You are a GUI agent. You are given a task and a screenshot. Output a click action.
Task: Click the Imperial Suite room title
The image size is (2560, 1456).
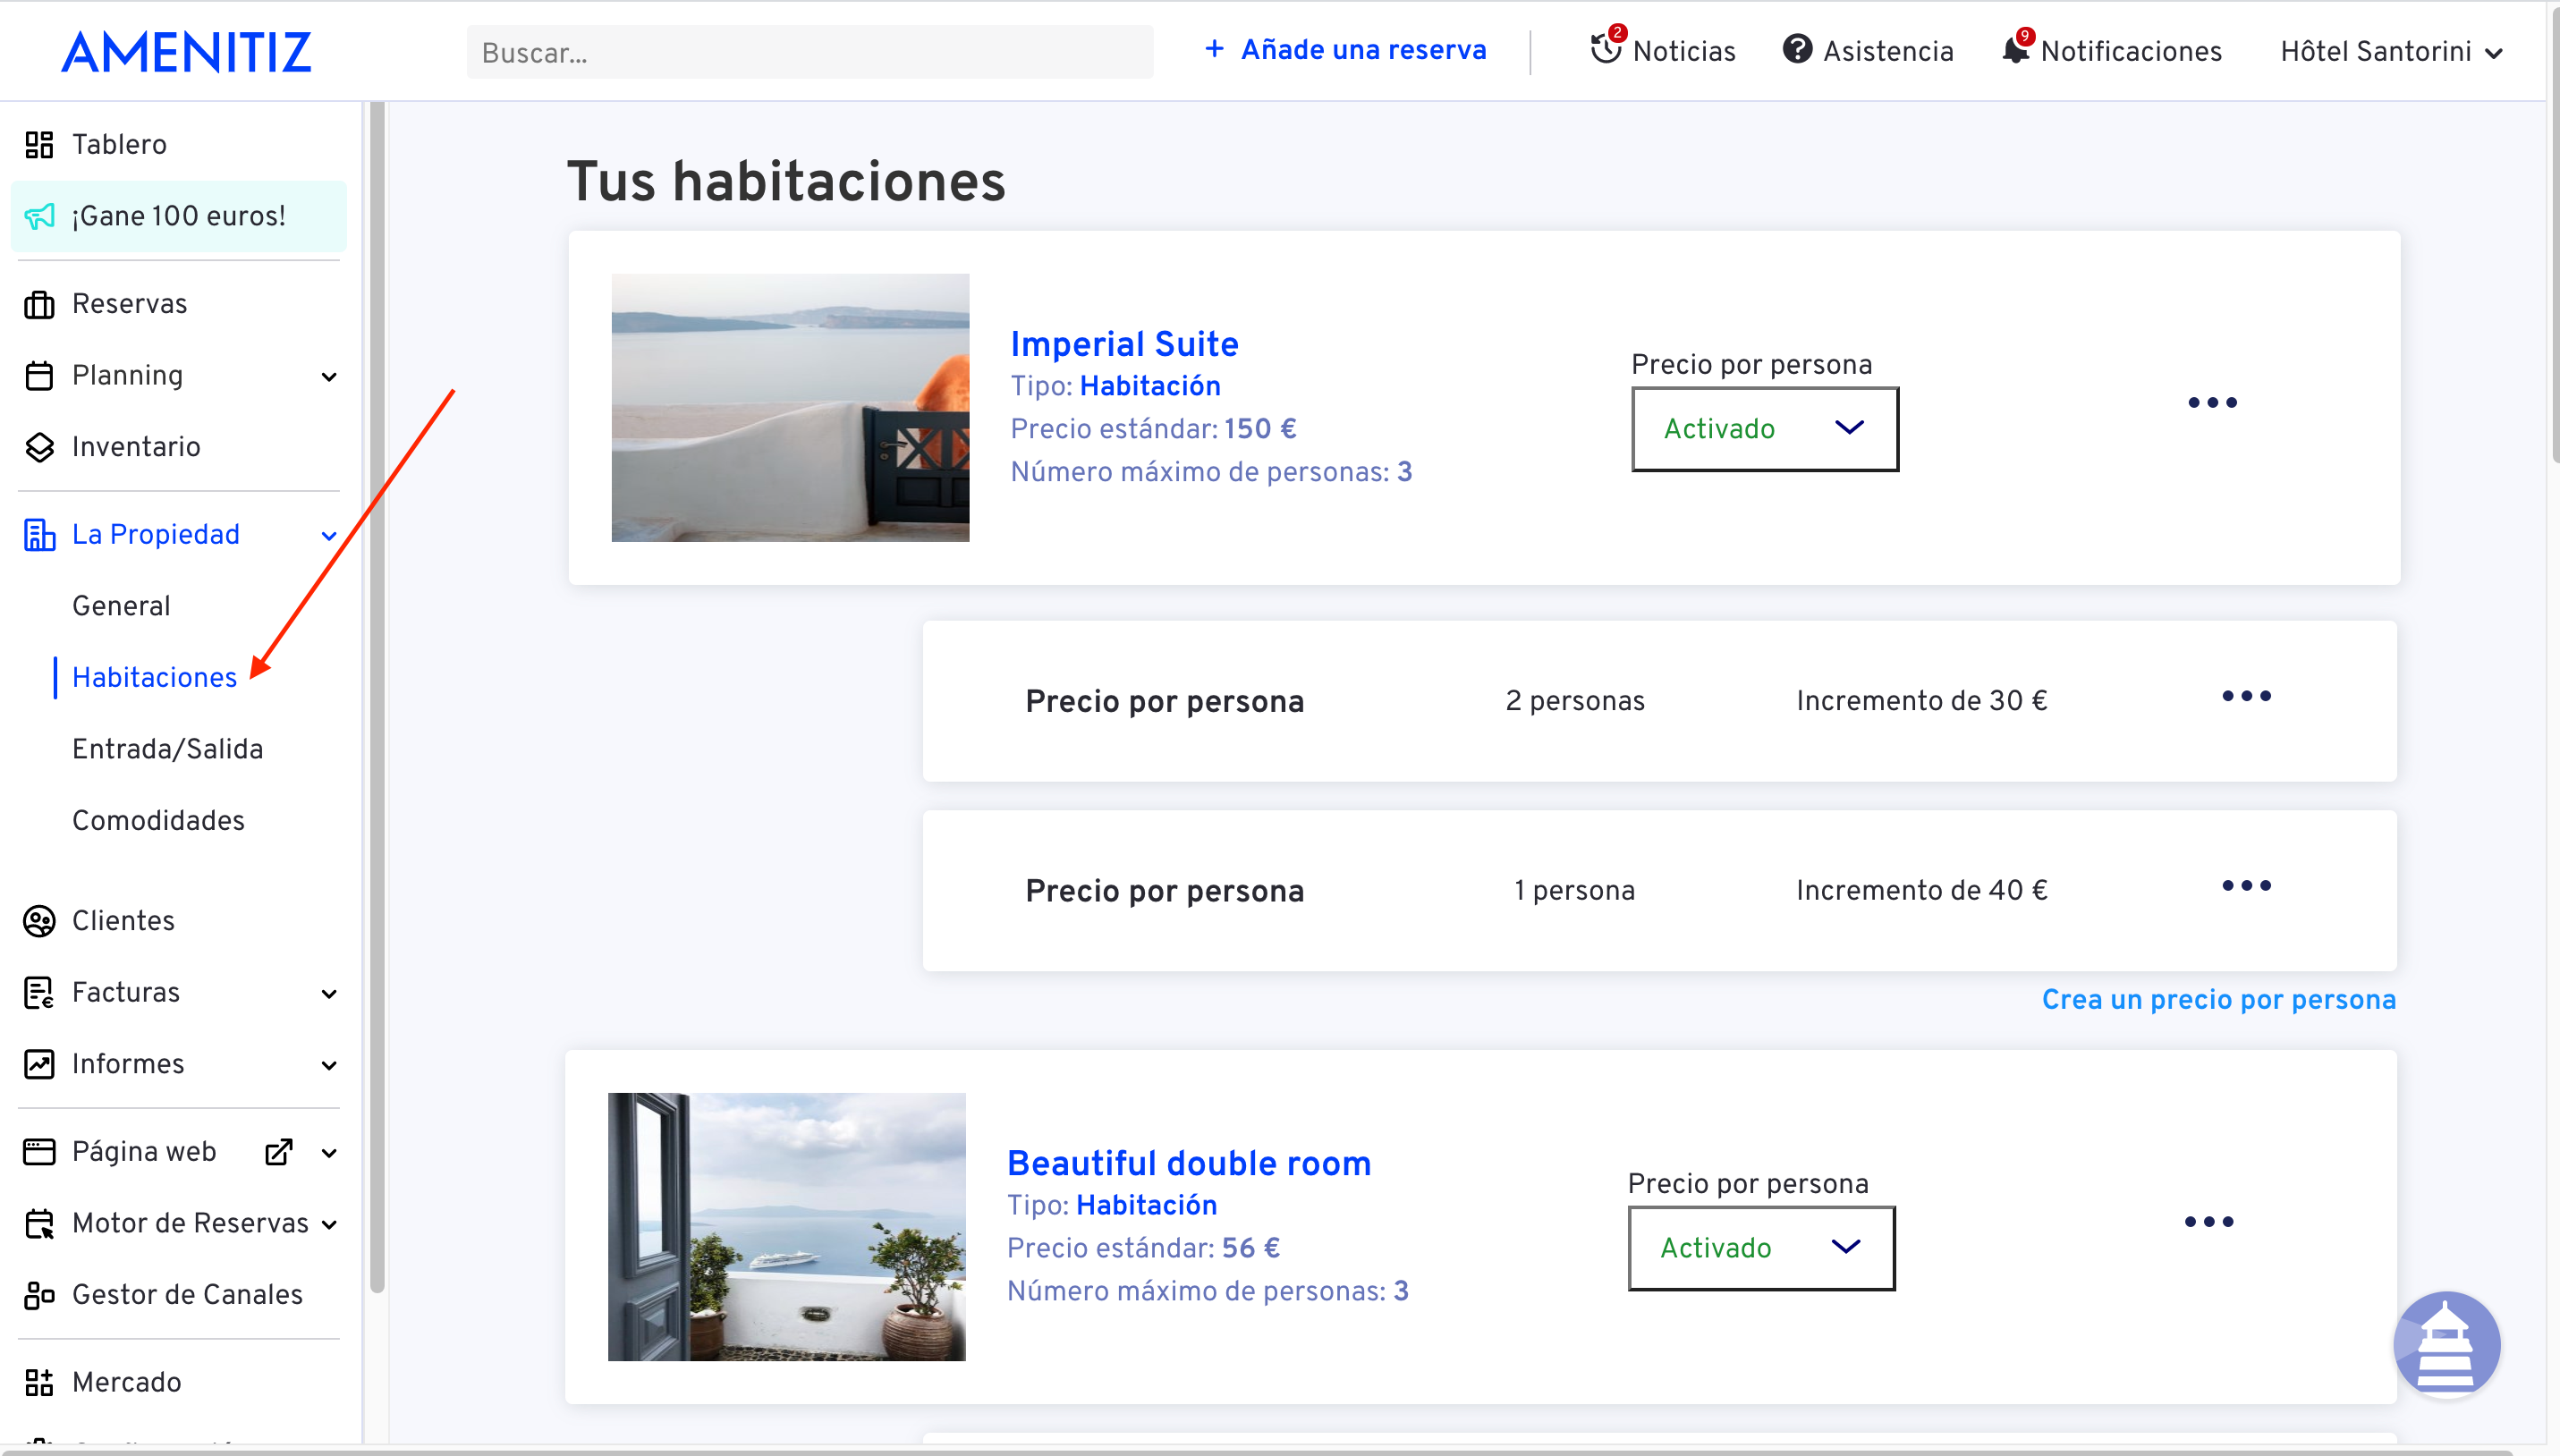pos(1124,344)
